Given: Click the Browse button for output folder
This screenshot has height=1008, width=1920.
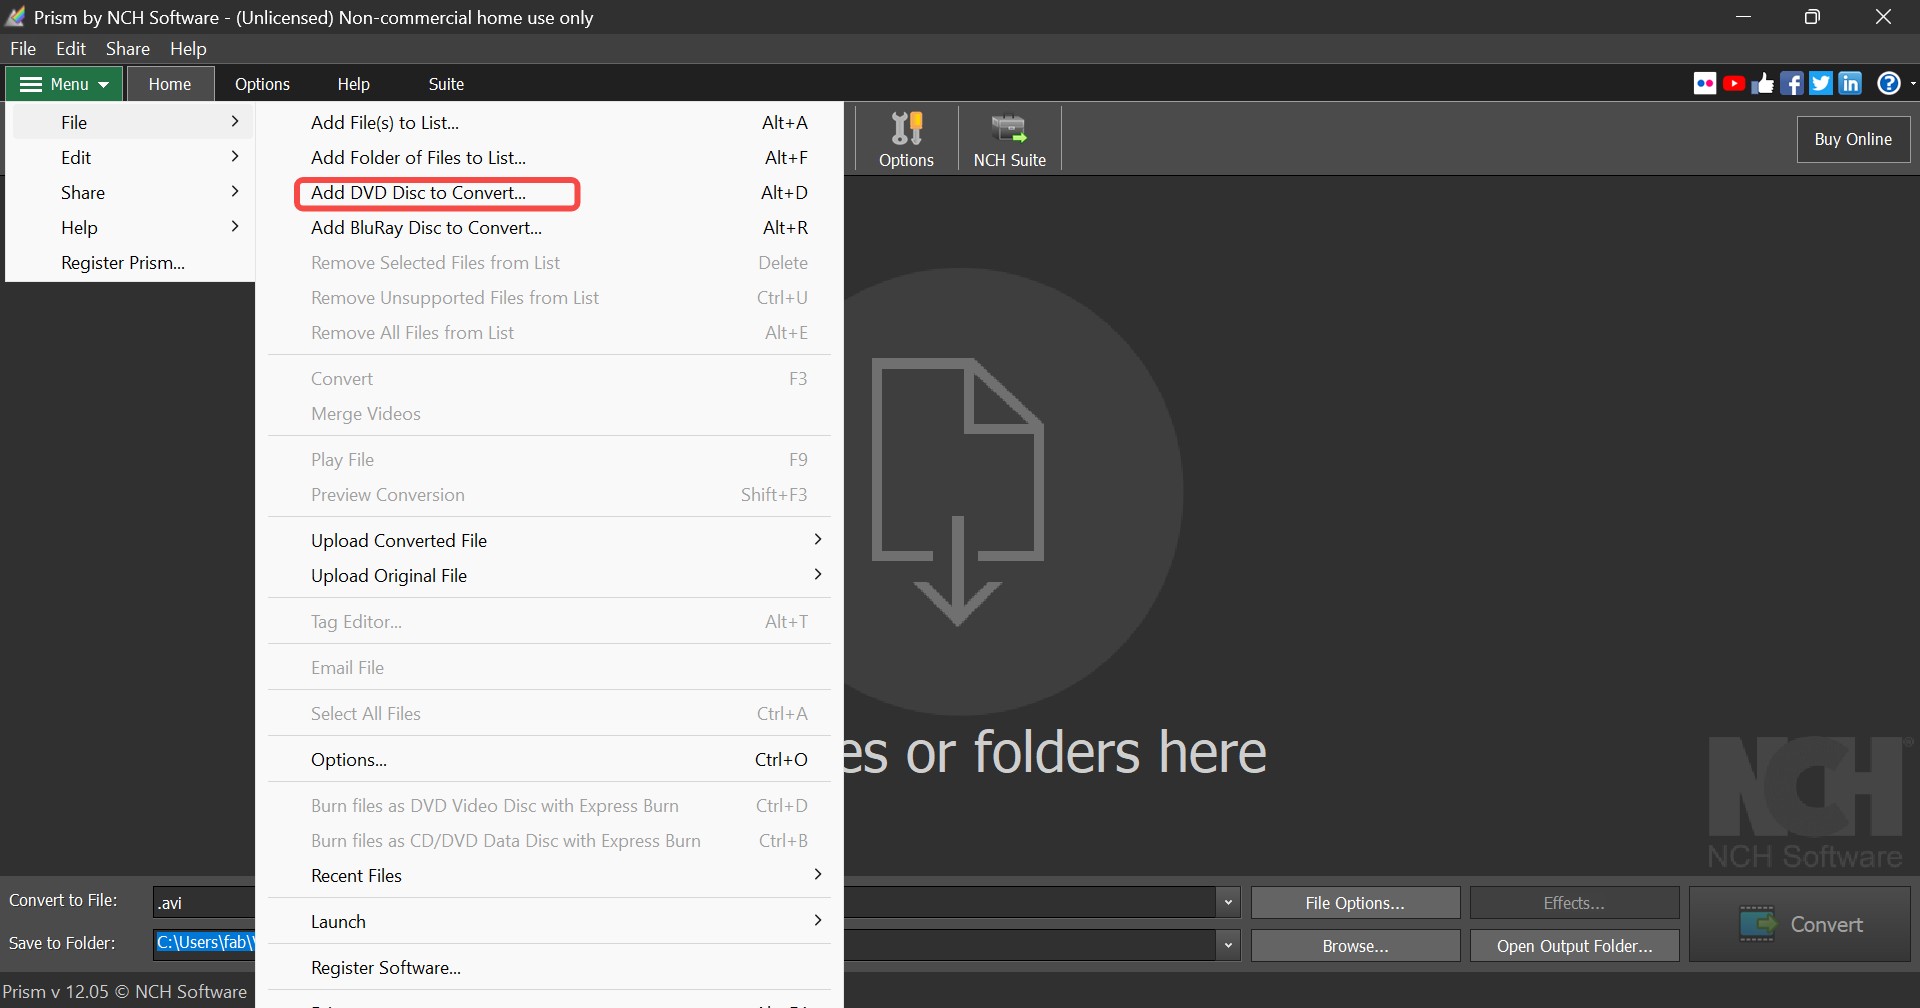Looking at the screenshot, I should pos(1354,944).
